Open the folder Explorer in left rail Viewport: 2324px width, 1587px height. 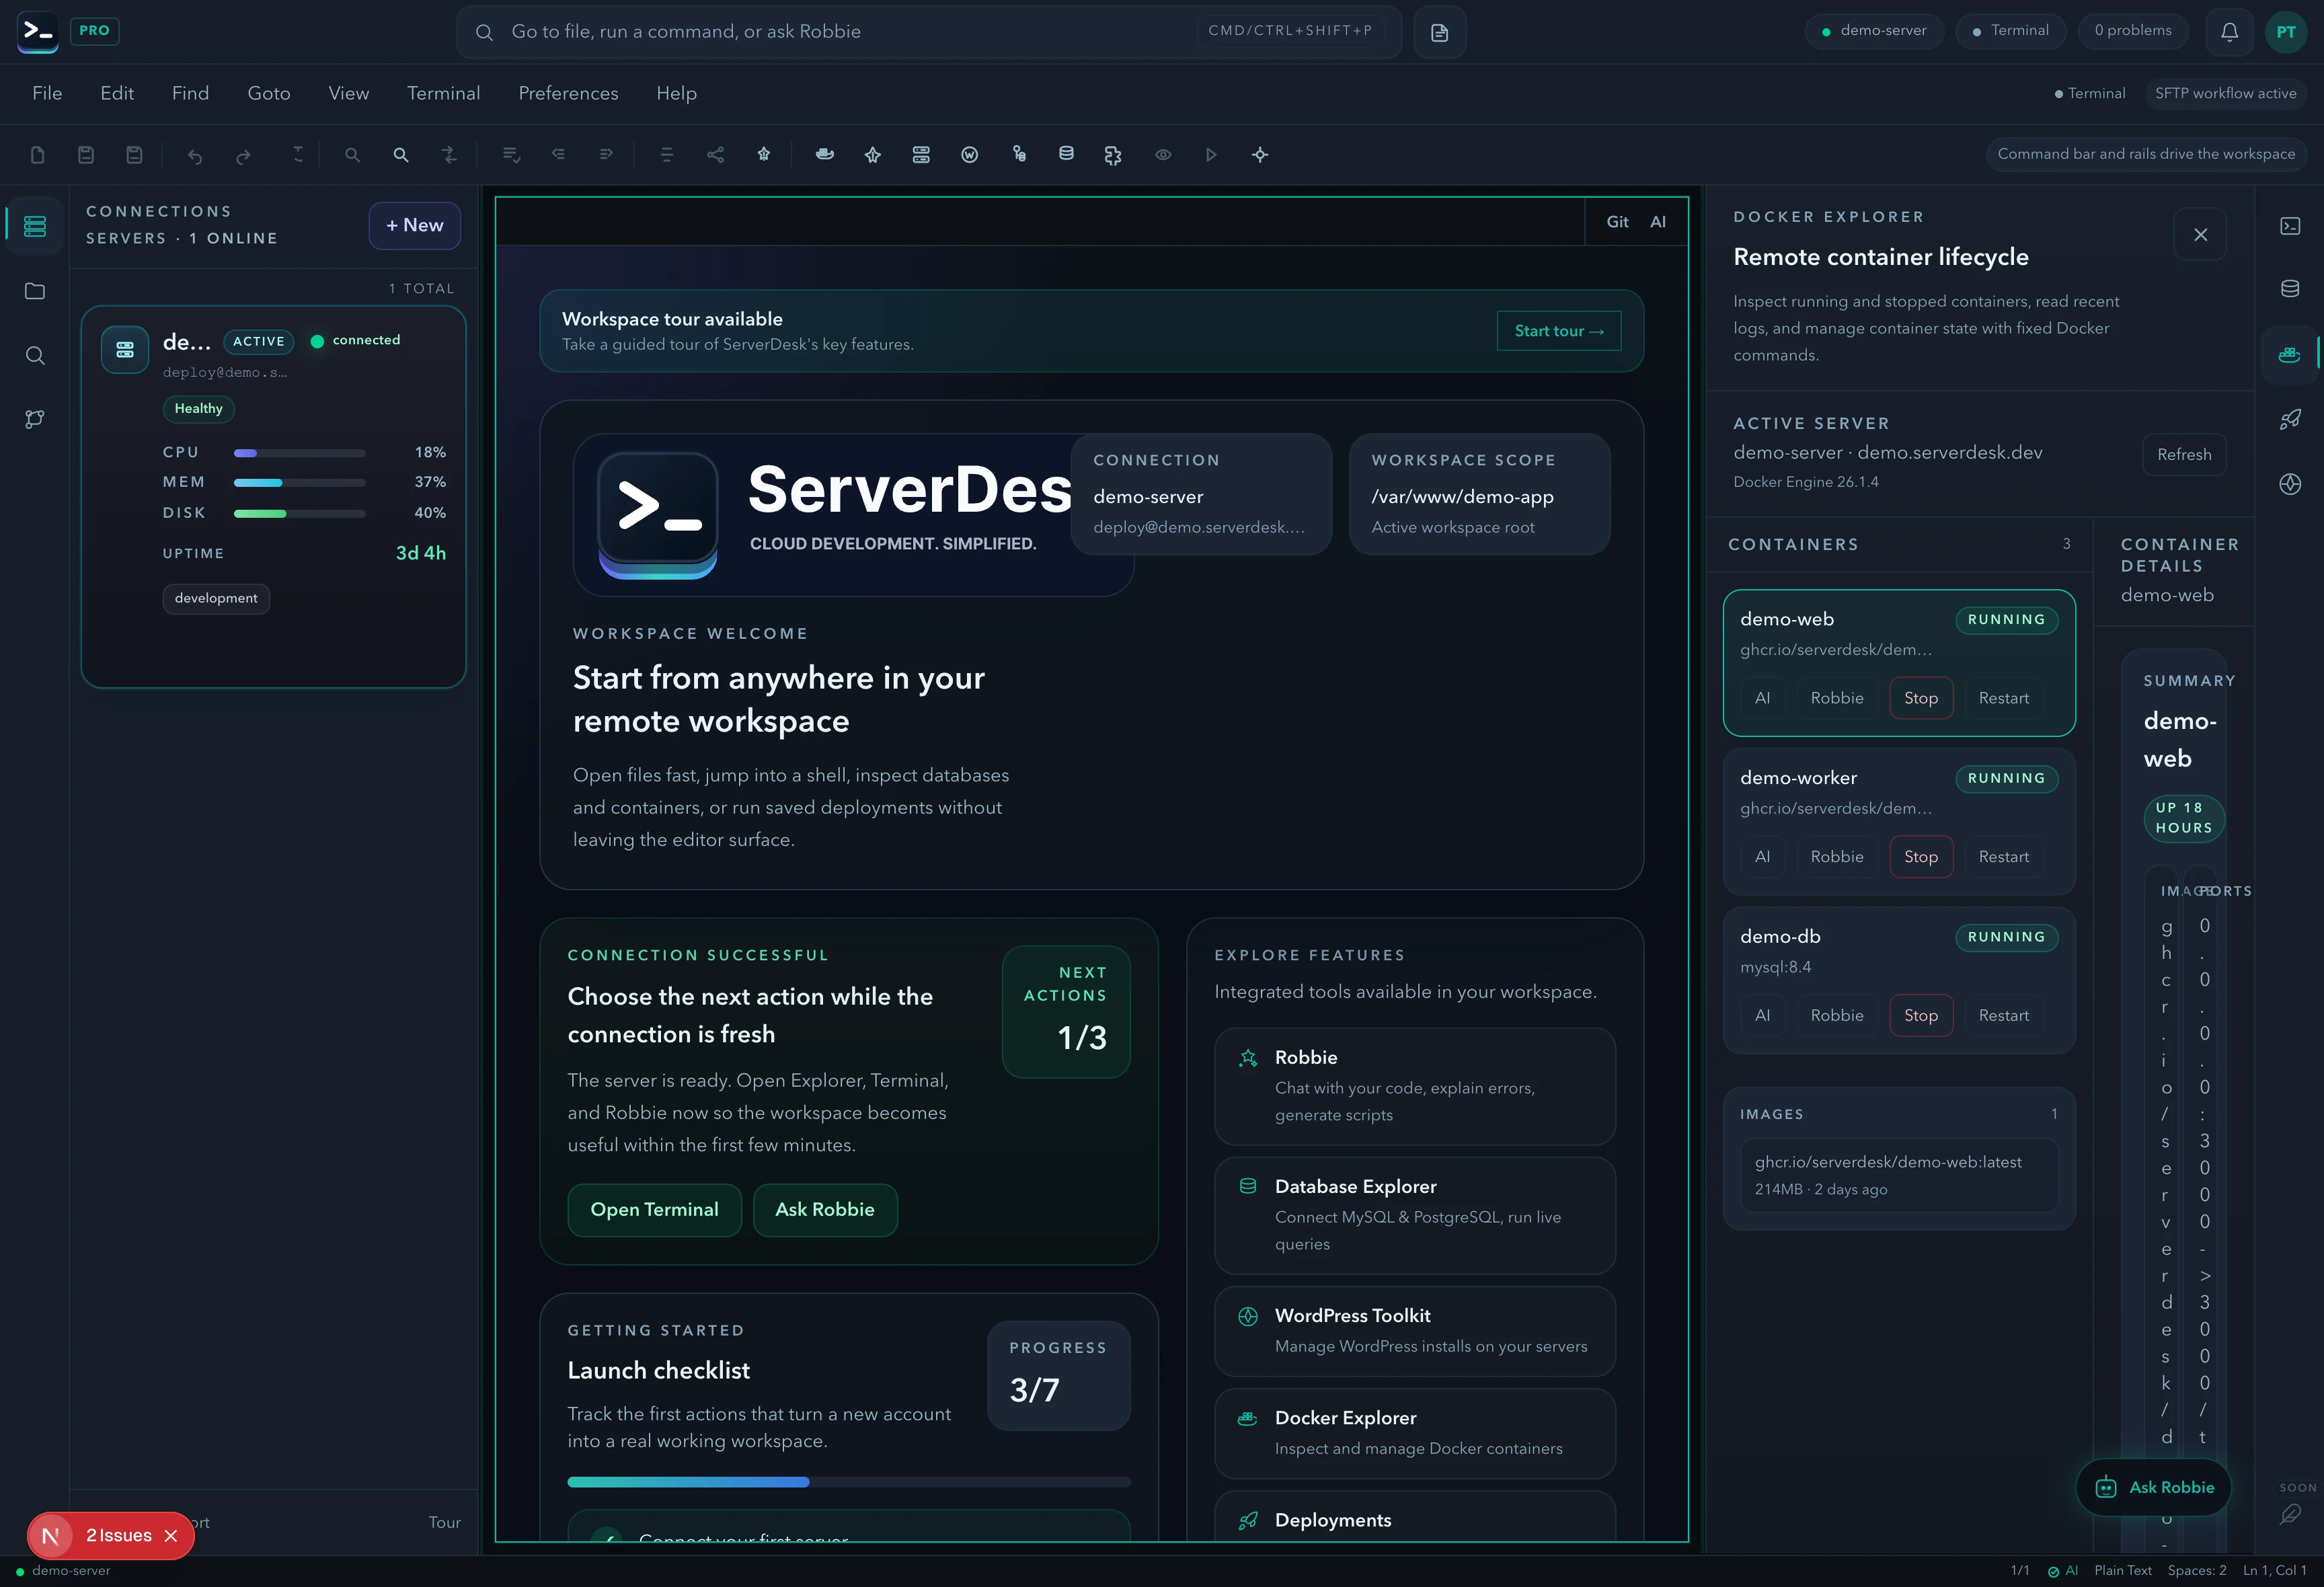pyautogui.click(x=35, y=291)
